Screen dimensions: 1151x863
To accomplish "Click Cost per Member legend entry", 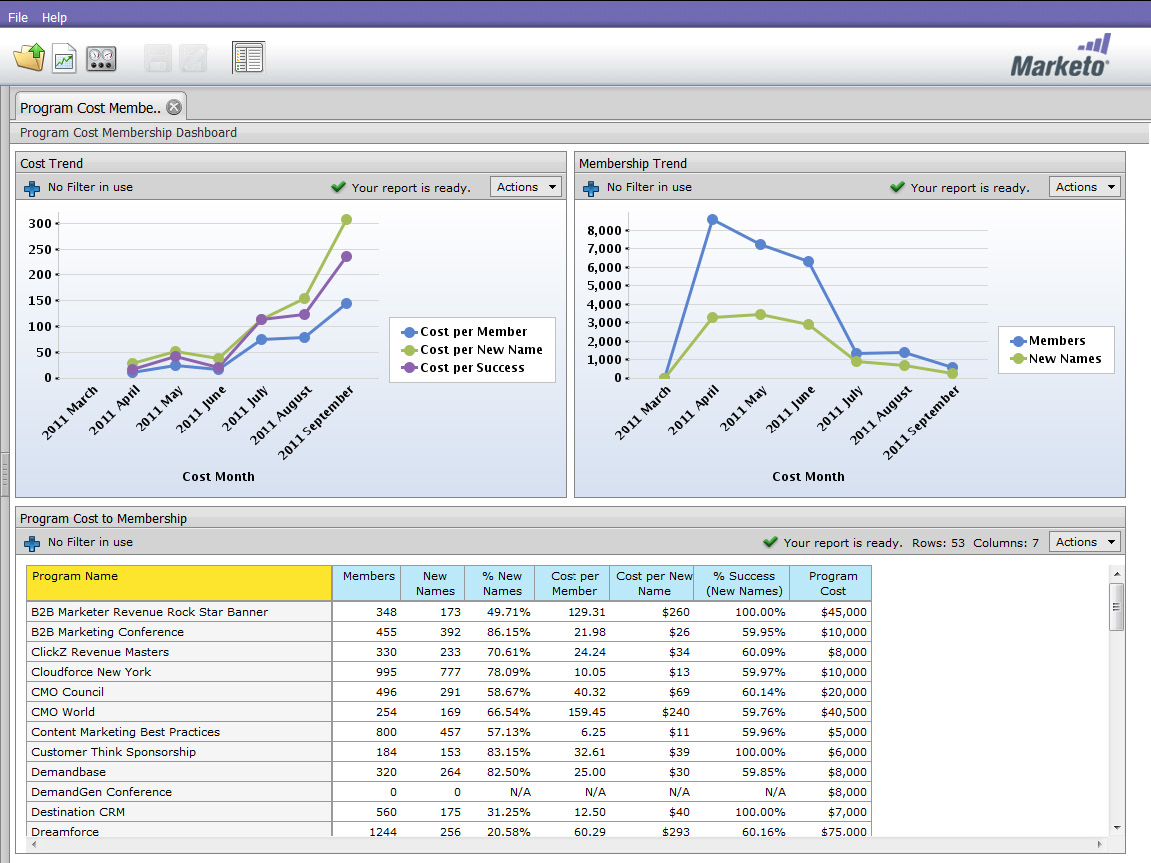I will [464, 332].
